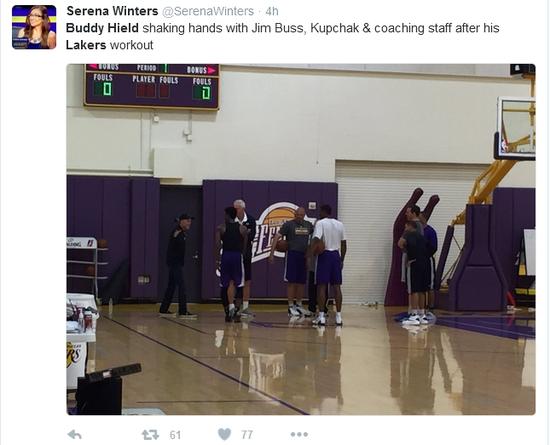
Task: Open Serena Winters profile avatar
Action: [x=34, y=27]
